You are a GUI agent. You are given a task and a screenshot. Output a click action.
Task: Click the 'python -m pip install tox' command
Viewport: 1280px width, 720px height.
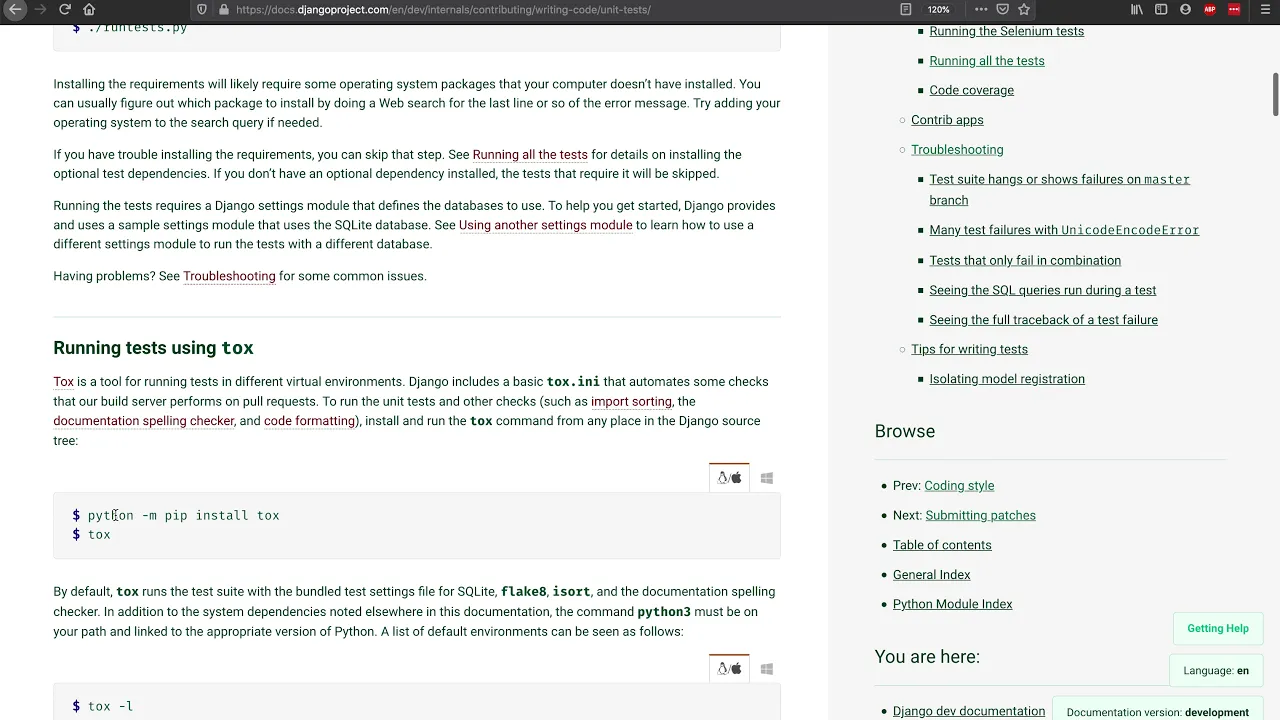183,516
